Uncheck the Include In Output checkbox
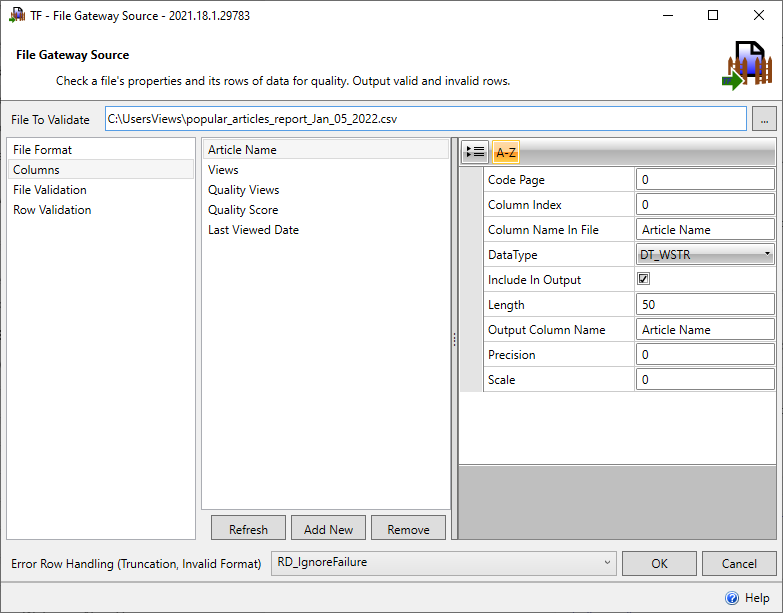This screenshot has width=783, height=613. click(x=644, y=279)
